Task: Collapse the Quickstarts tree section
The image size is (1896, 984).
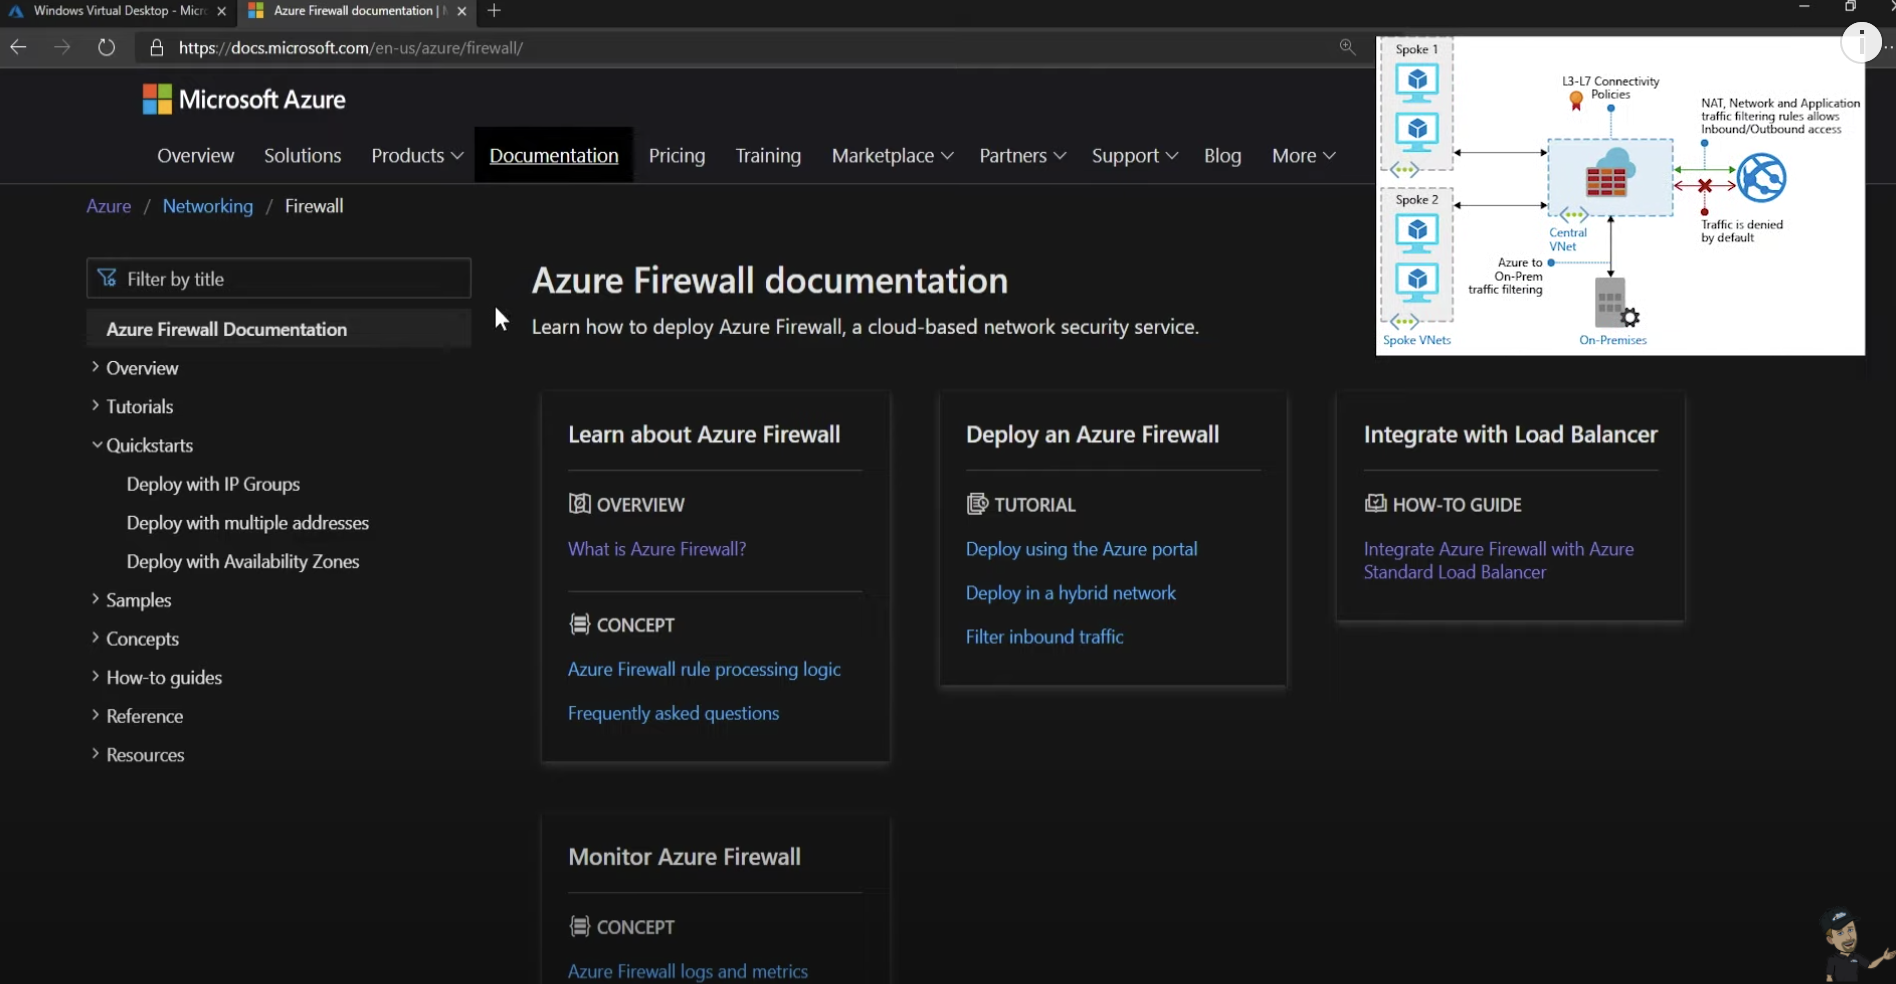Action: point(97,445)
